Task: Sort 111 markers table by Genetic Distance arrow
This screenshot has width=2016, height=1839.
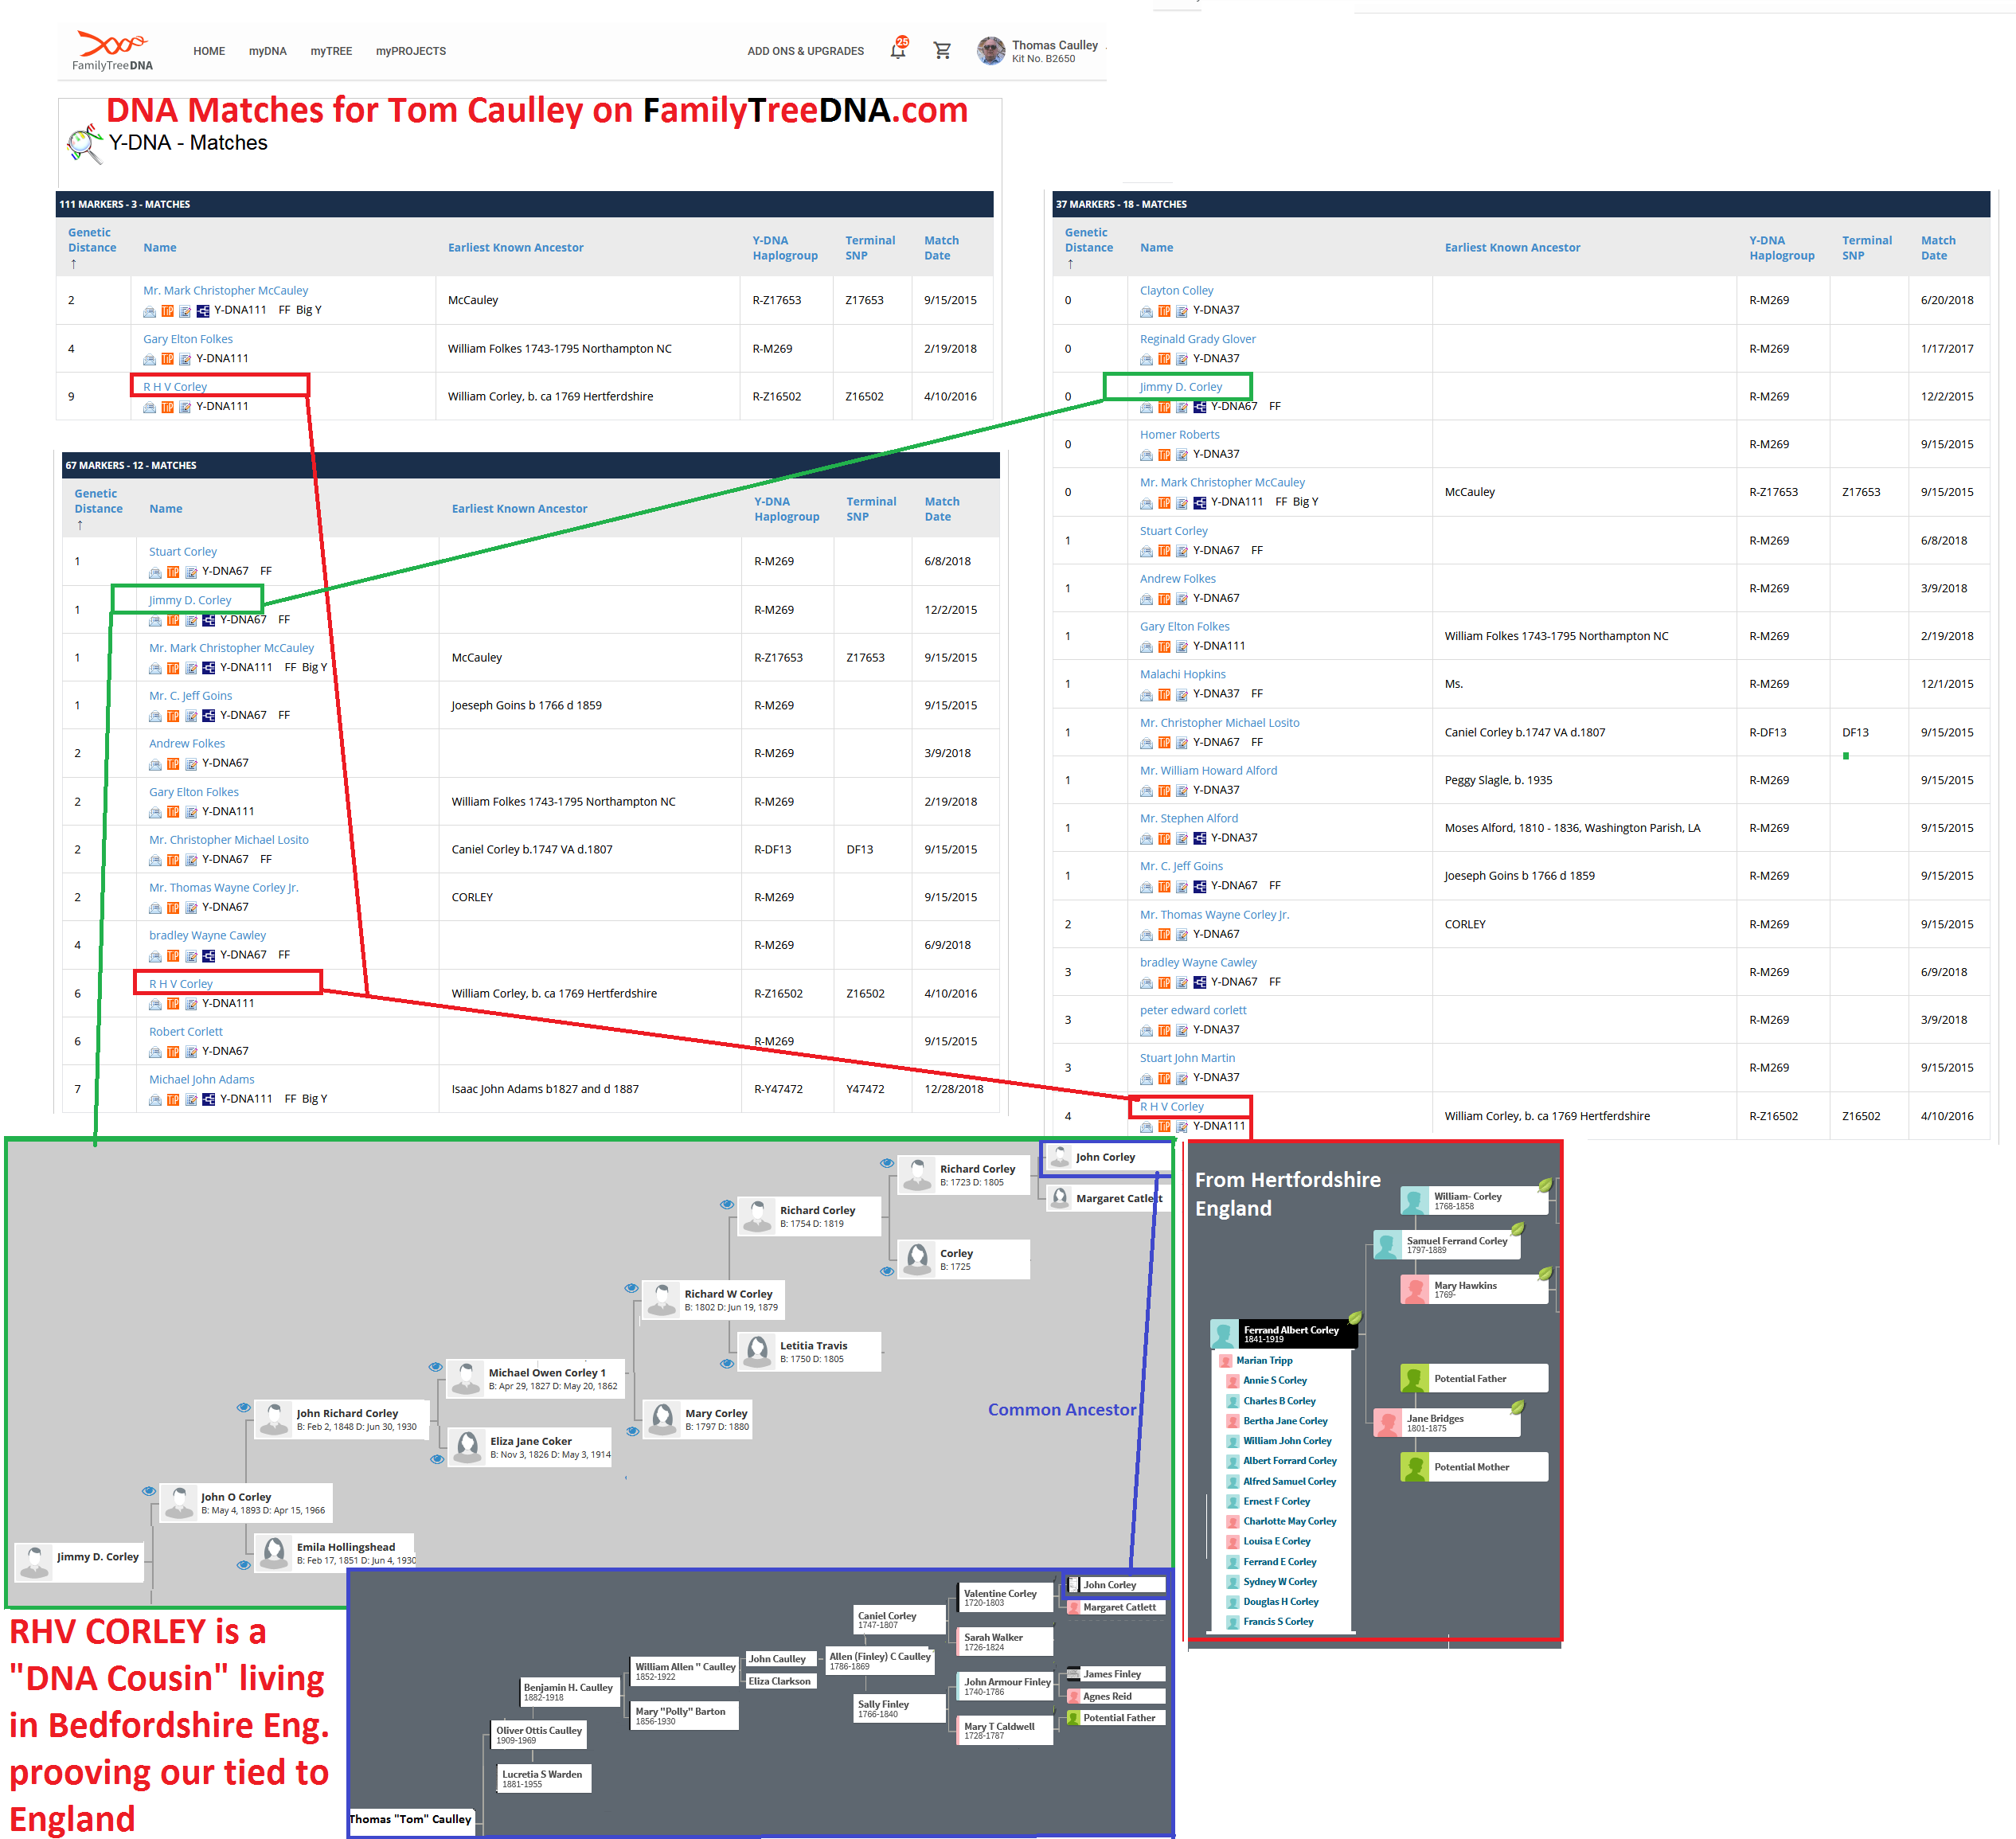Action: click(x=74, y=264)
